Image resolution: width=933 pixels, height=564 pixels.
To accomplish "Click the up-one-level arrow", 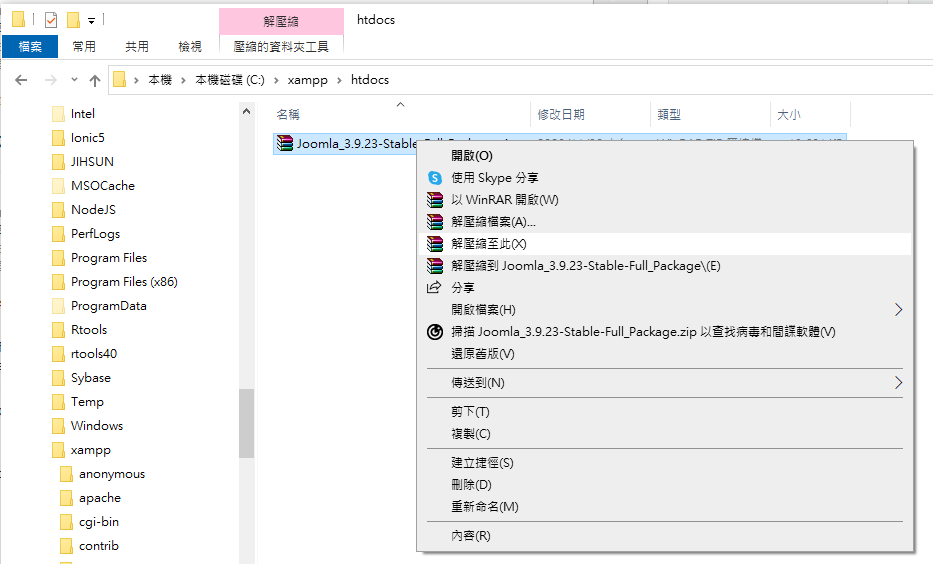I will pyautogui.click(x=95, y=80).
